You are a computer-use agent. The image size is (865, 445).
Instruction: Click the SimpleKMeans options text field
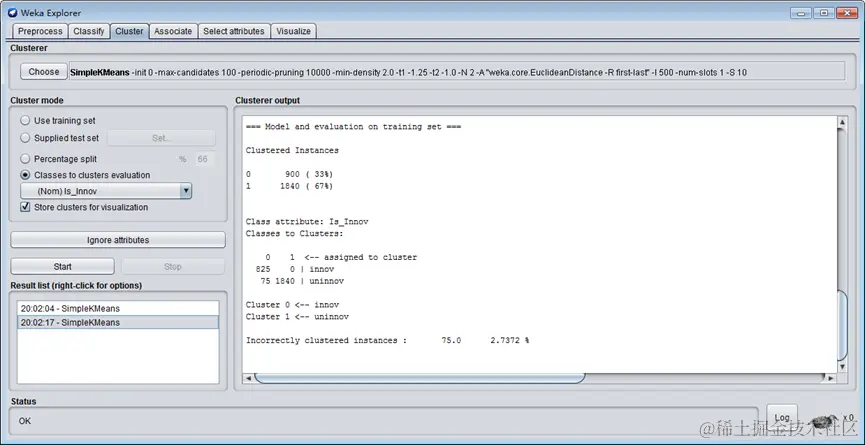(457, 72)
